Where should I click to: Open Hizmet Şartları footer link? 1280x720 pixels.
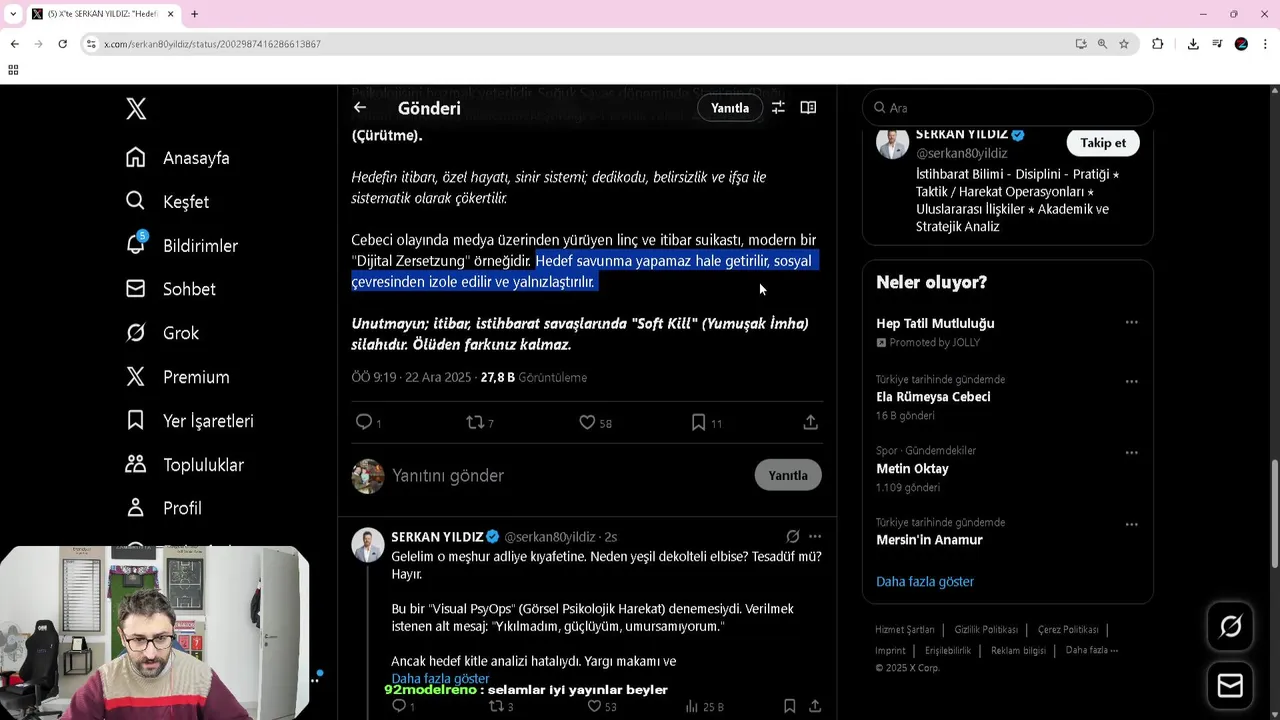tap(905, 630)
